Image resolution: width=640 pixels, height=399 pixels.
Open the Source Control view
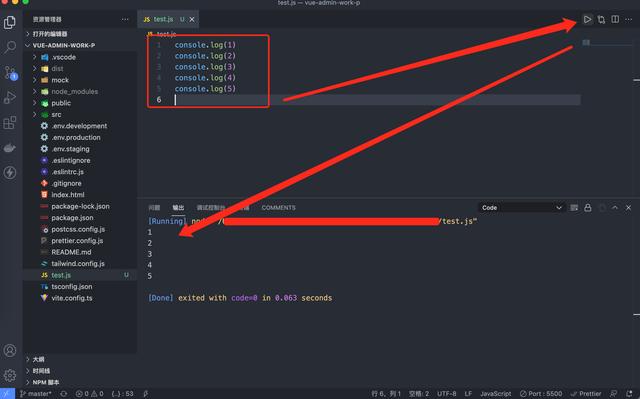[10, 73]
